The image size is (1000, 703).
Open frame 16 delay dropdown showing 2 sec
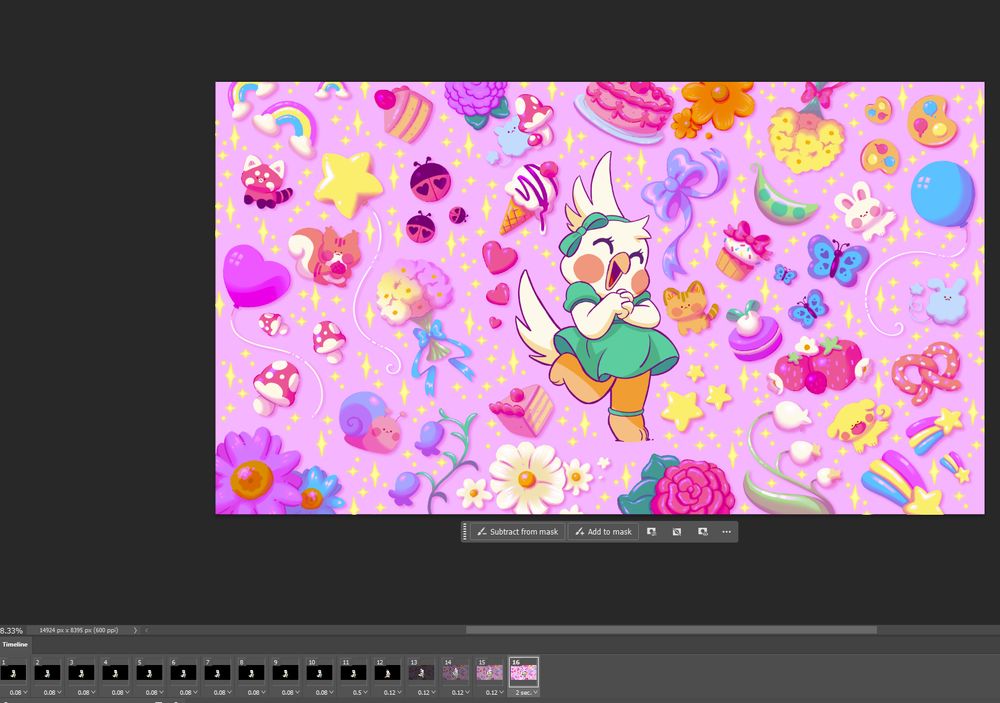tap(524, 692)
